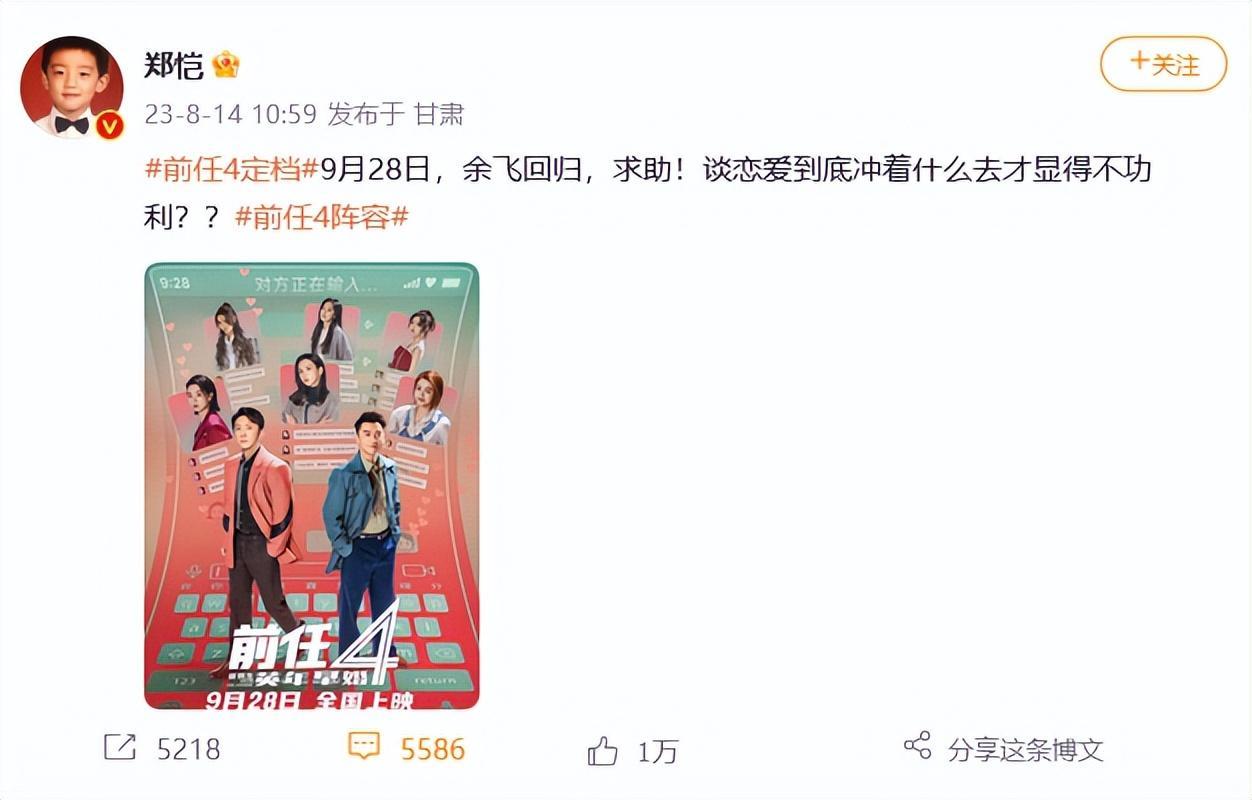This screenshot has width=1252, height=800.
Task: Enlarge the 前任4 movie poster image
Action: 312,486
